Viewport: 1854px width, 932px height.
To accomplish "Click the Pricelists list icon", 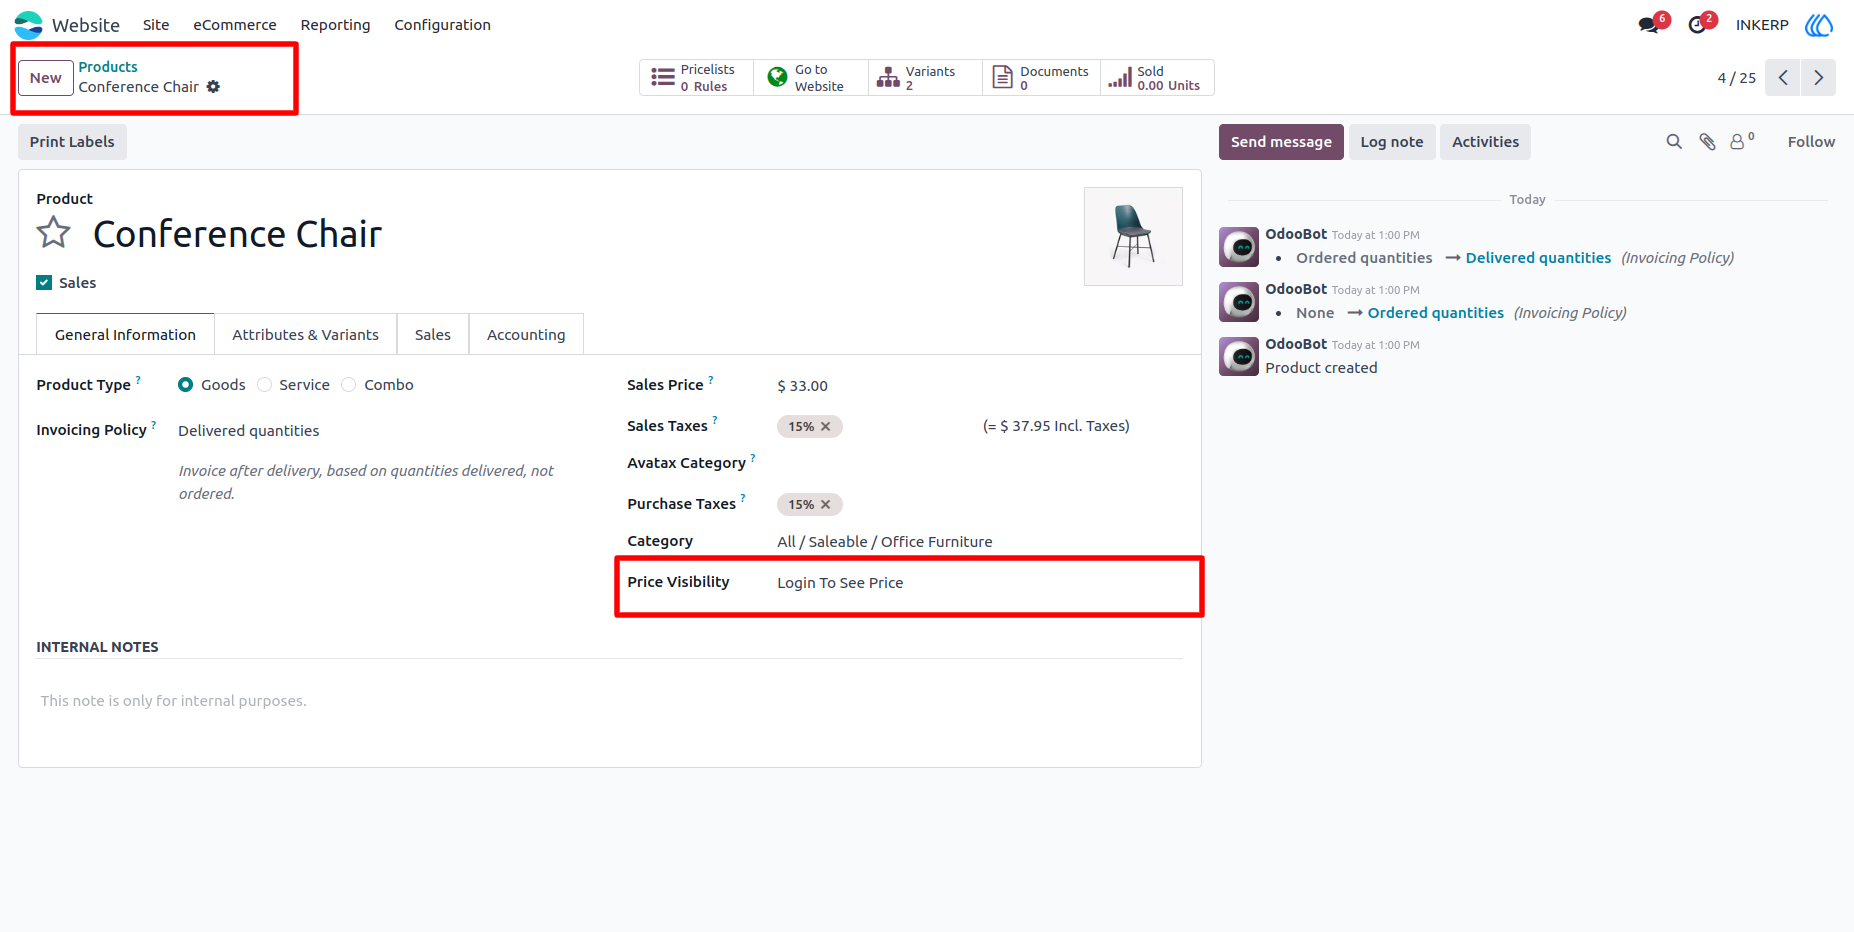I will click(x=662, y=77).
